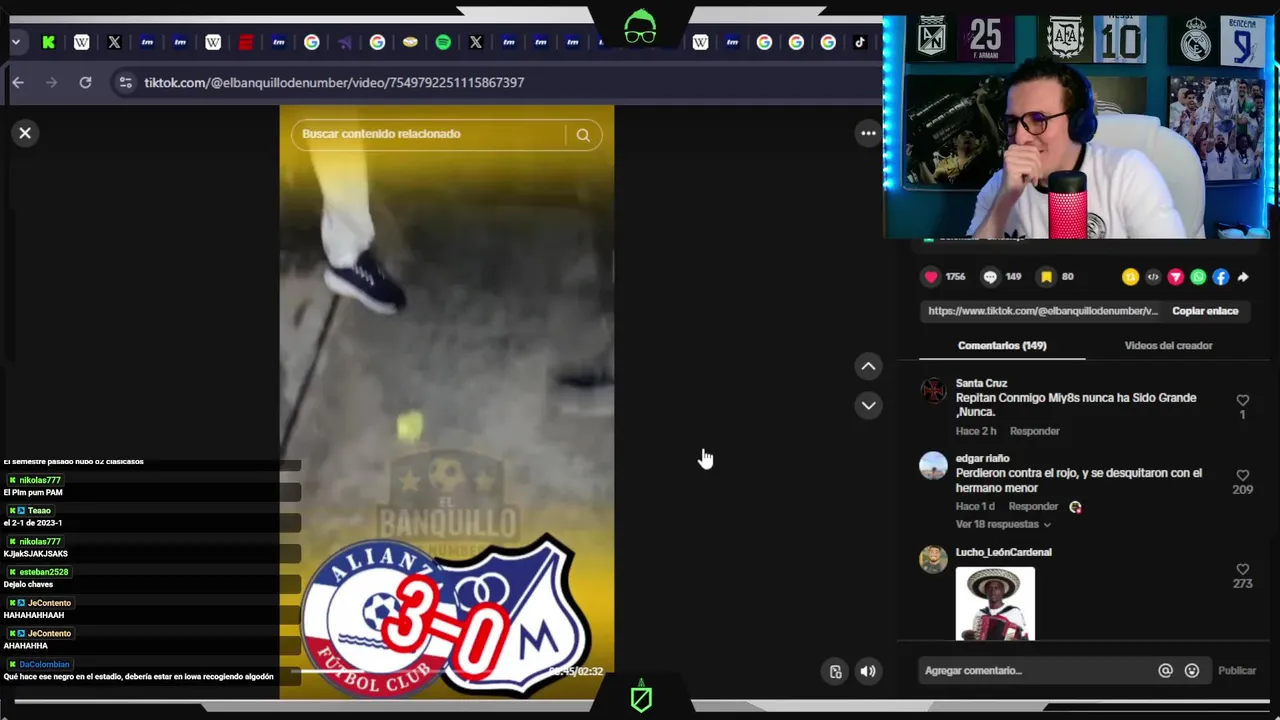Click the search magnifier icon
Screen dimensions: 1280x720
tap(583, 135)
